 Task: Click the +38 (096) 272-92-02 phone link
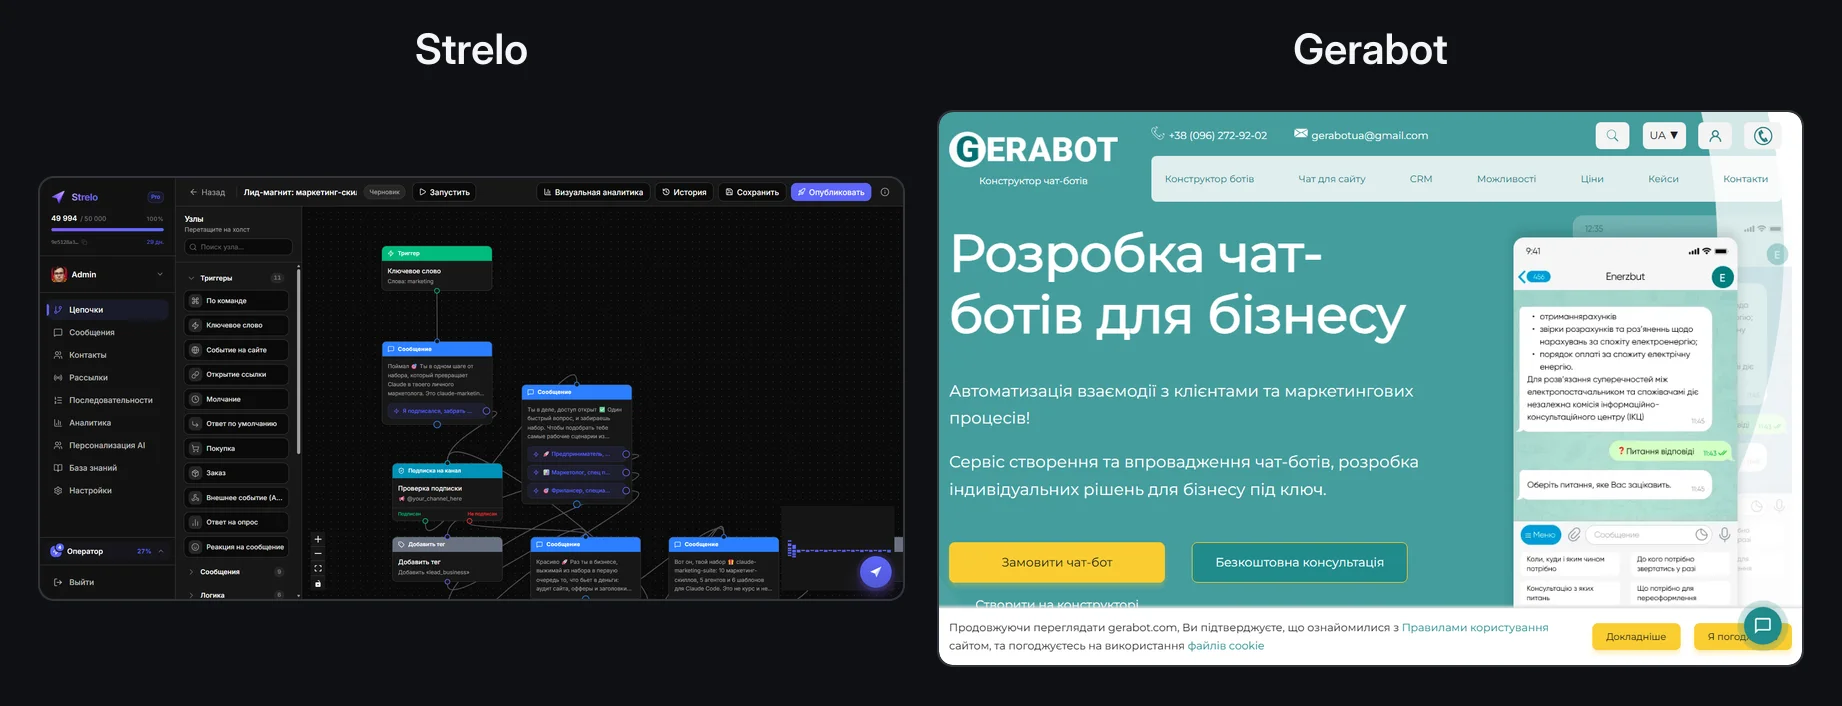pos(1217,135)
